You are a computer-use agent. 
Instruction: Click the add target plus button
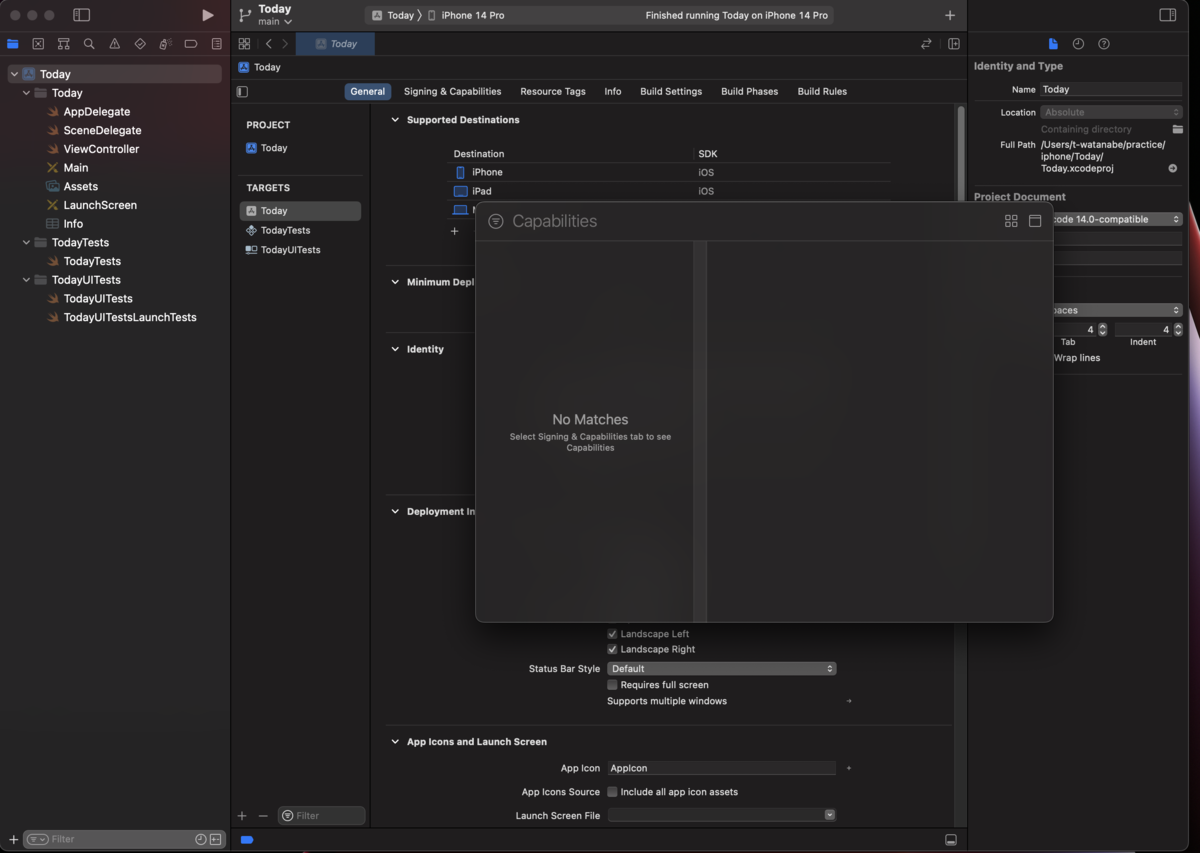pos(241,815)
